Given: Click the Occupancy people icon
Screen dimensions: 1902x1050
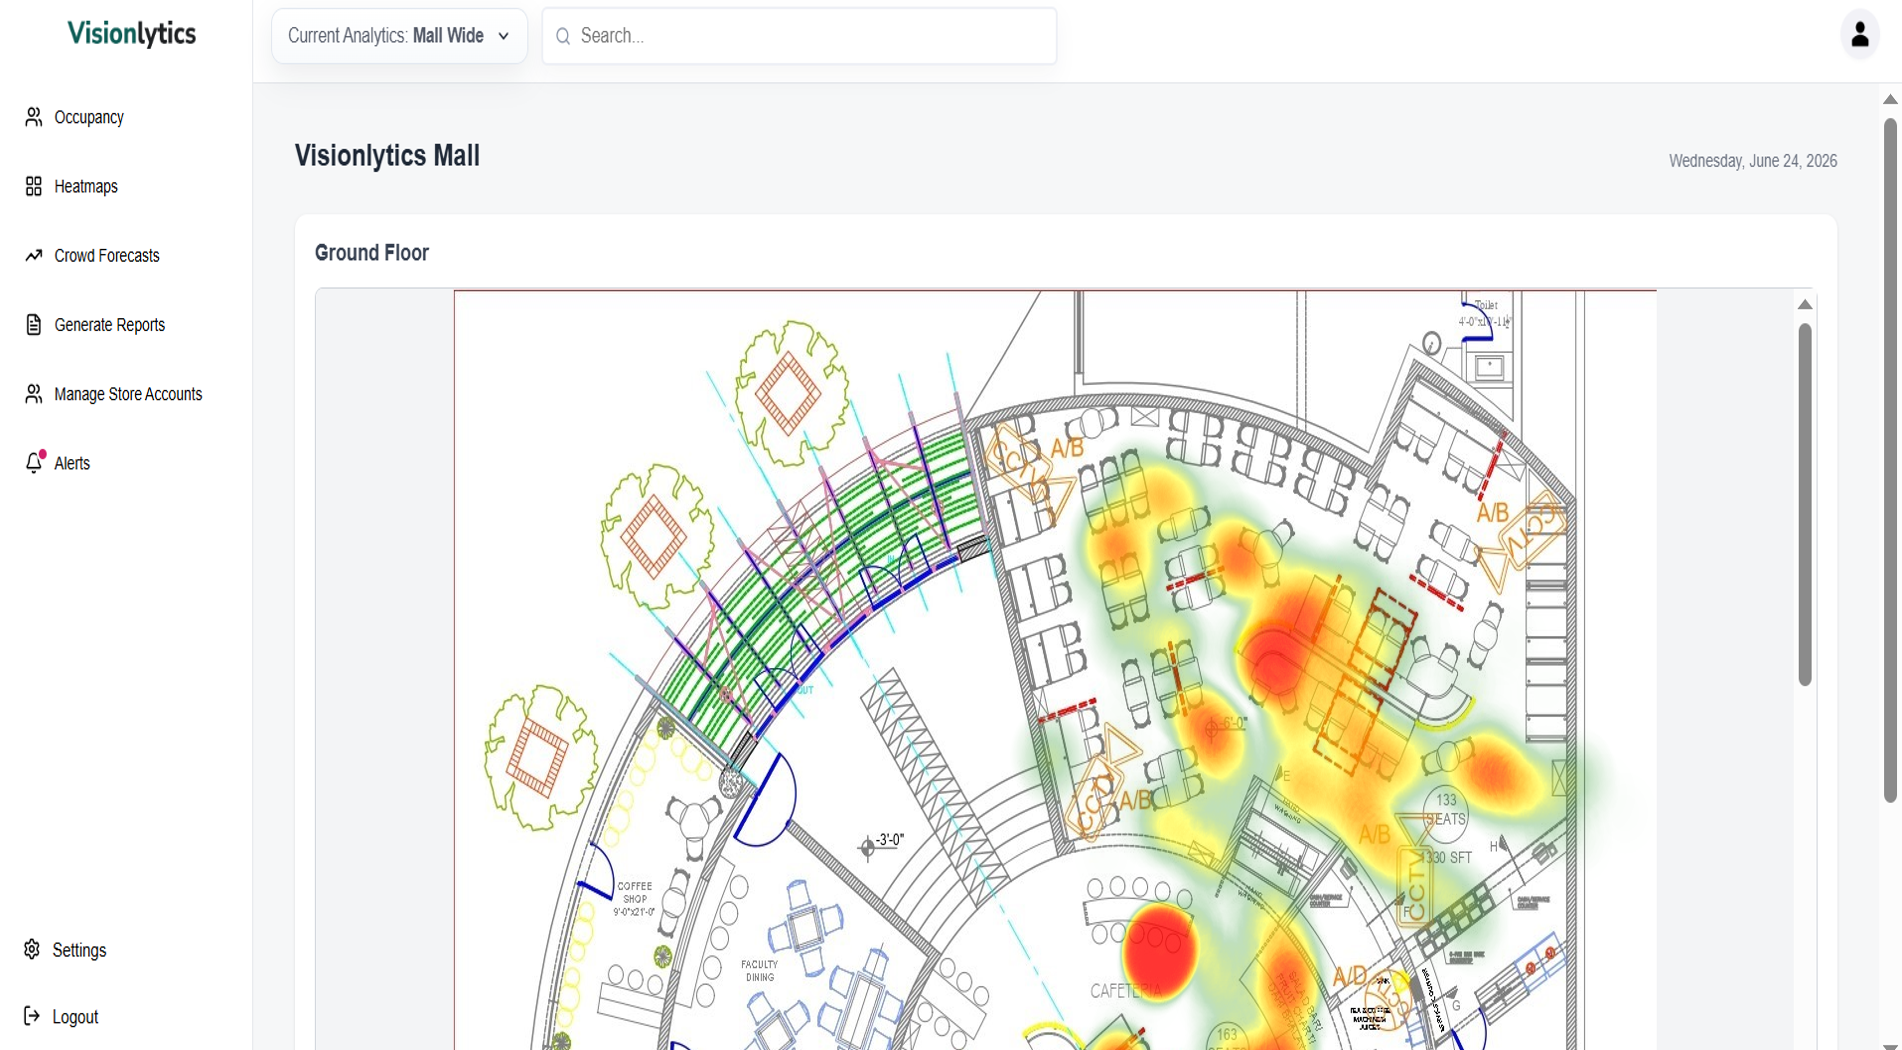Looking at the screenshot, I should (x=33, y=117).
